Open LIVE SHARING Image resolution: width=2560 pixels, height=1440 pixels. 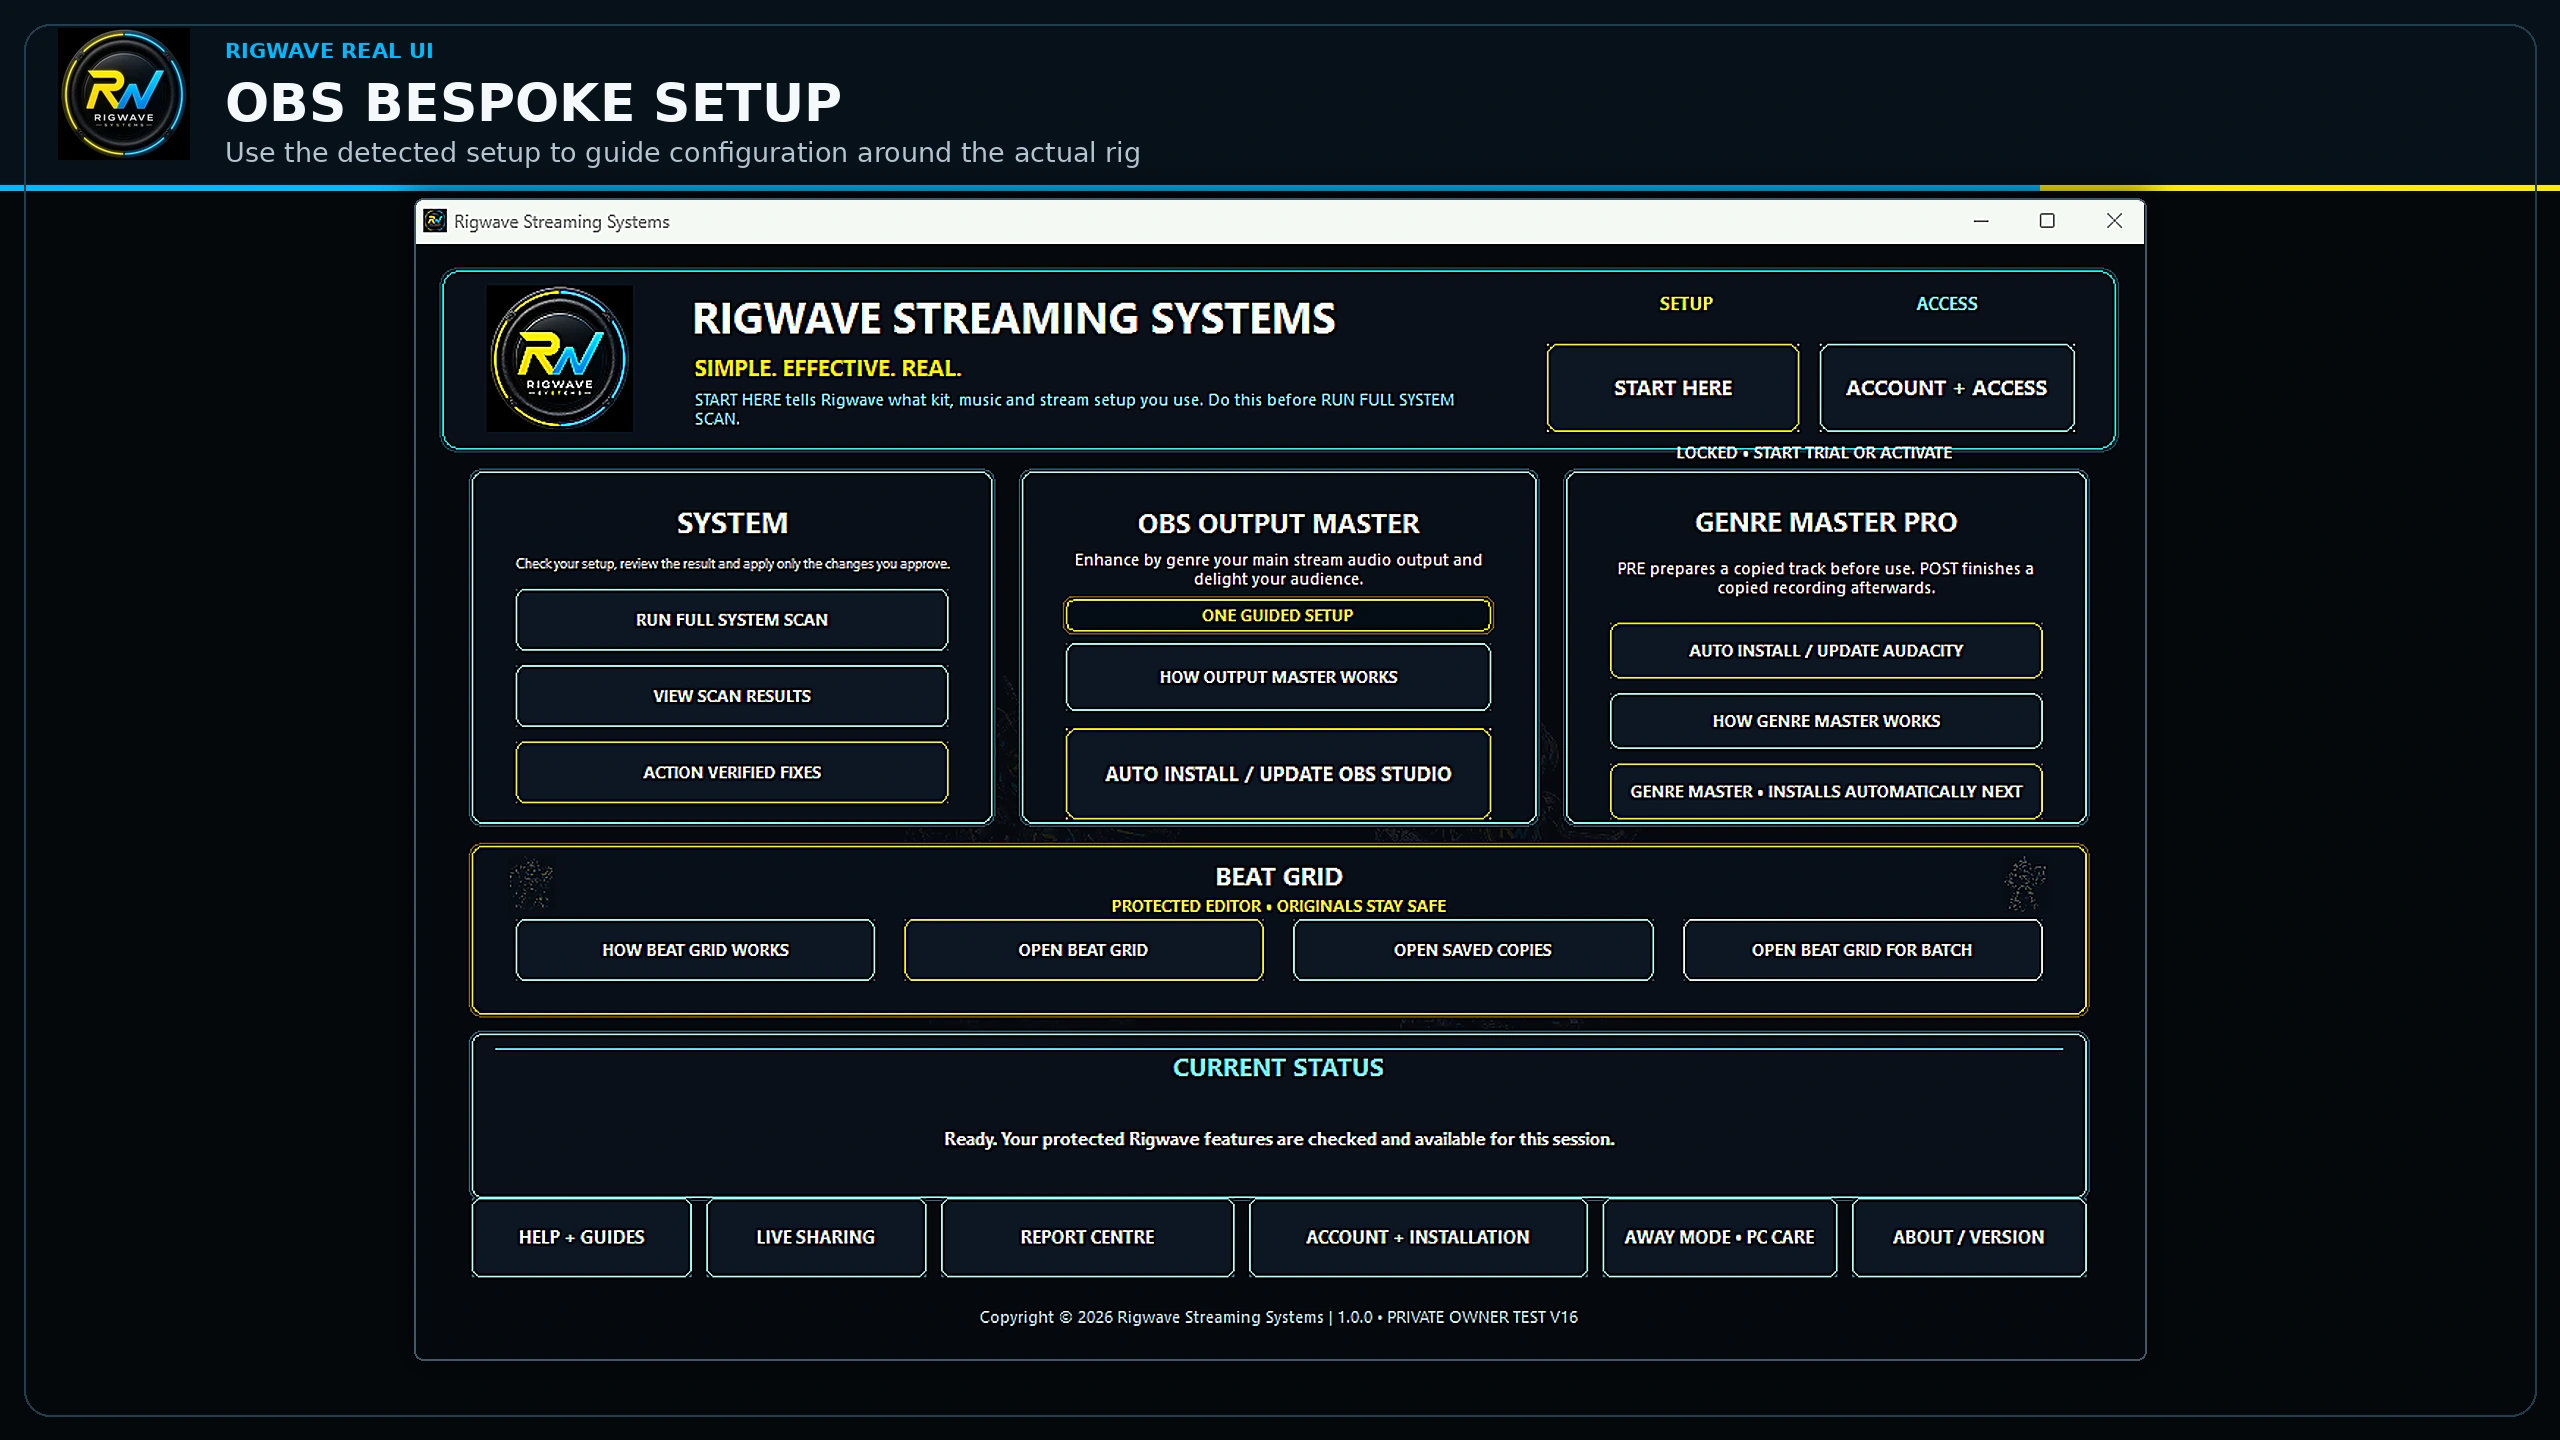[816, 1237]
